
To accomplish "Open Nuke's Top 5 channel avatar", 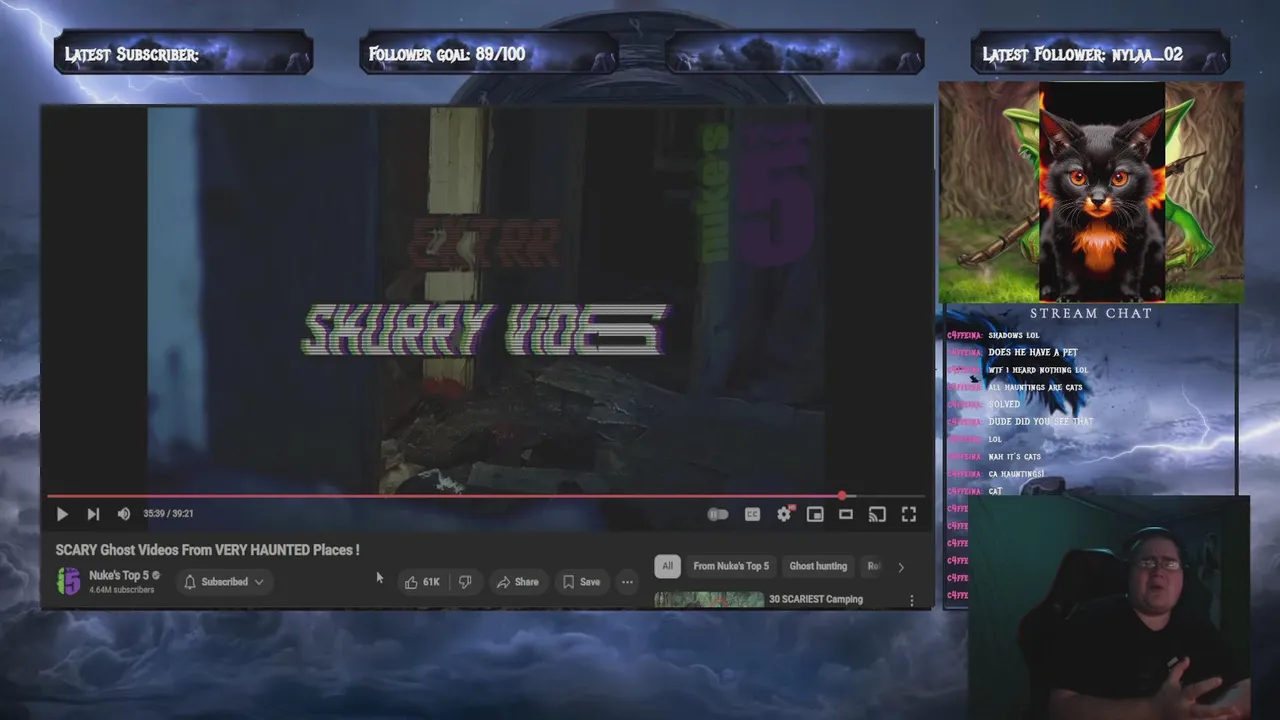I will (x=68, y=581).
